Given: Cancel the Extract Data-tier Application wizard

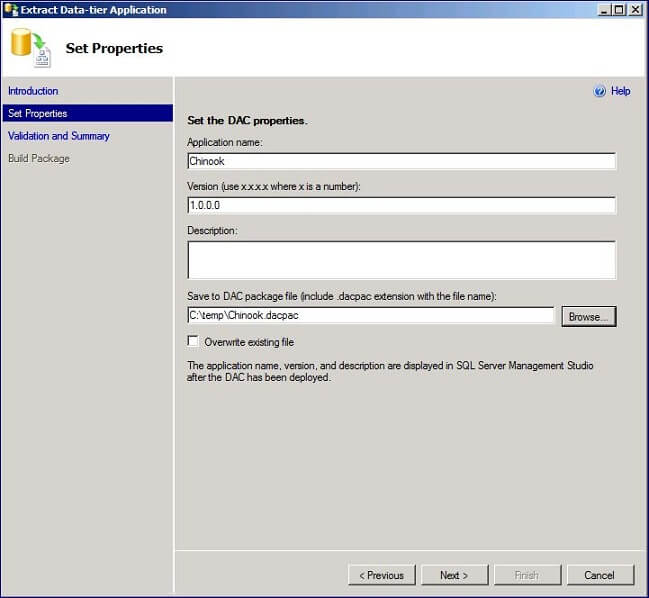Looking at the screenshot, I should (600, 575).
